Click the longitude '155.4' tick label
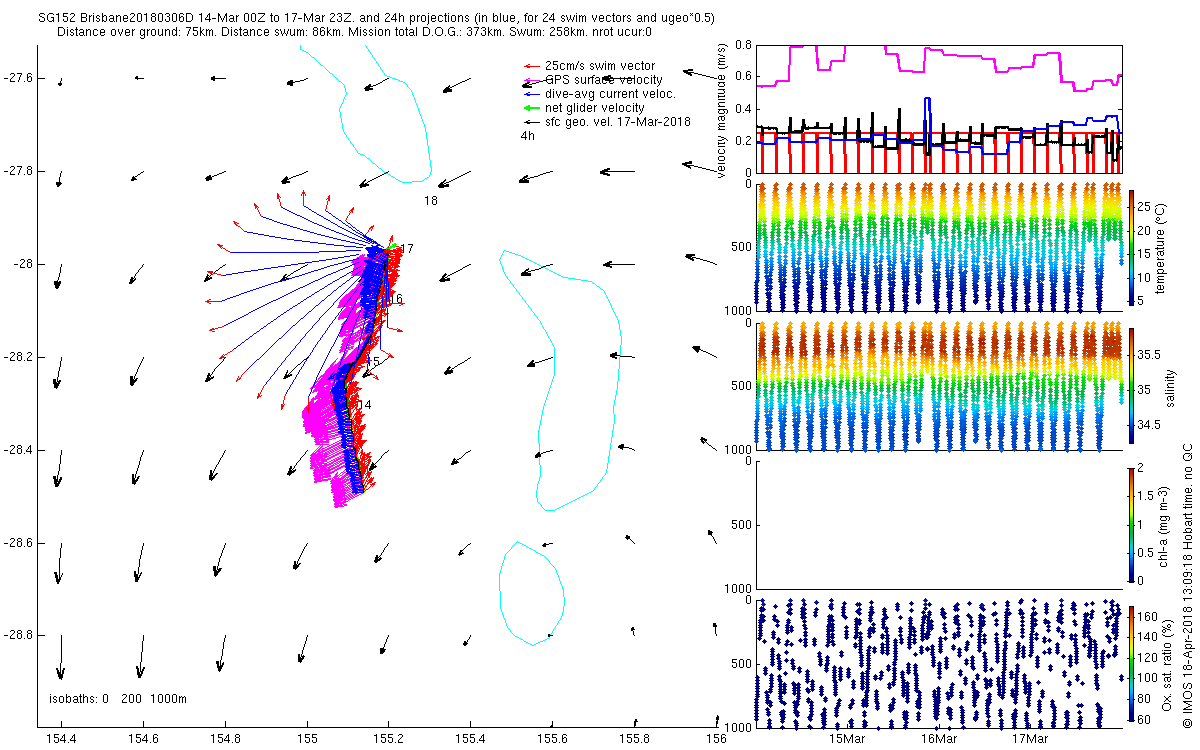 (x=470, y=738)
